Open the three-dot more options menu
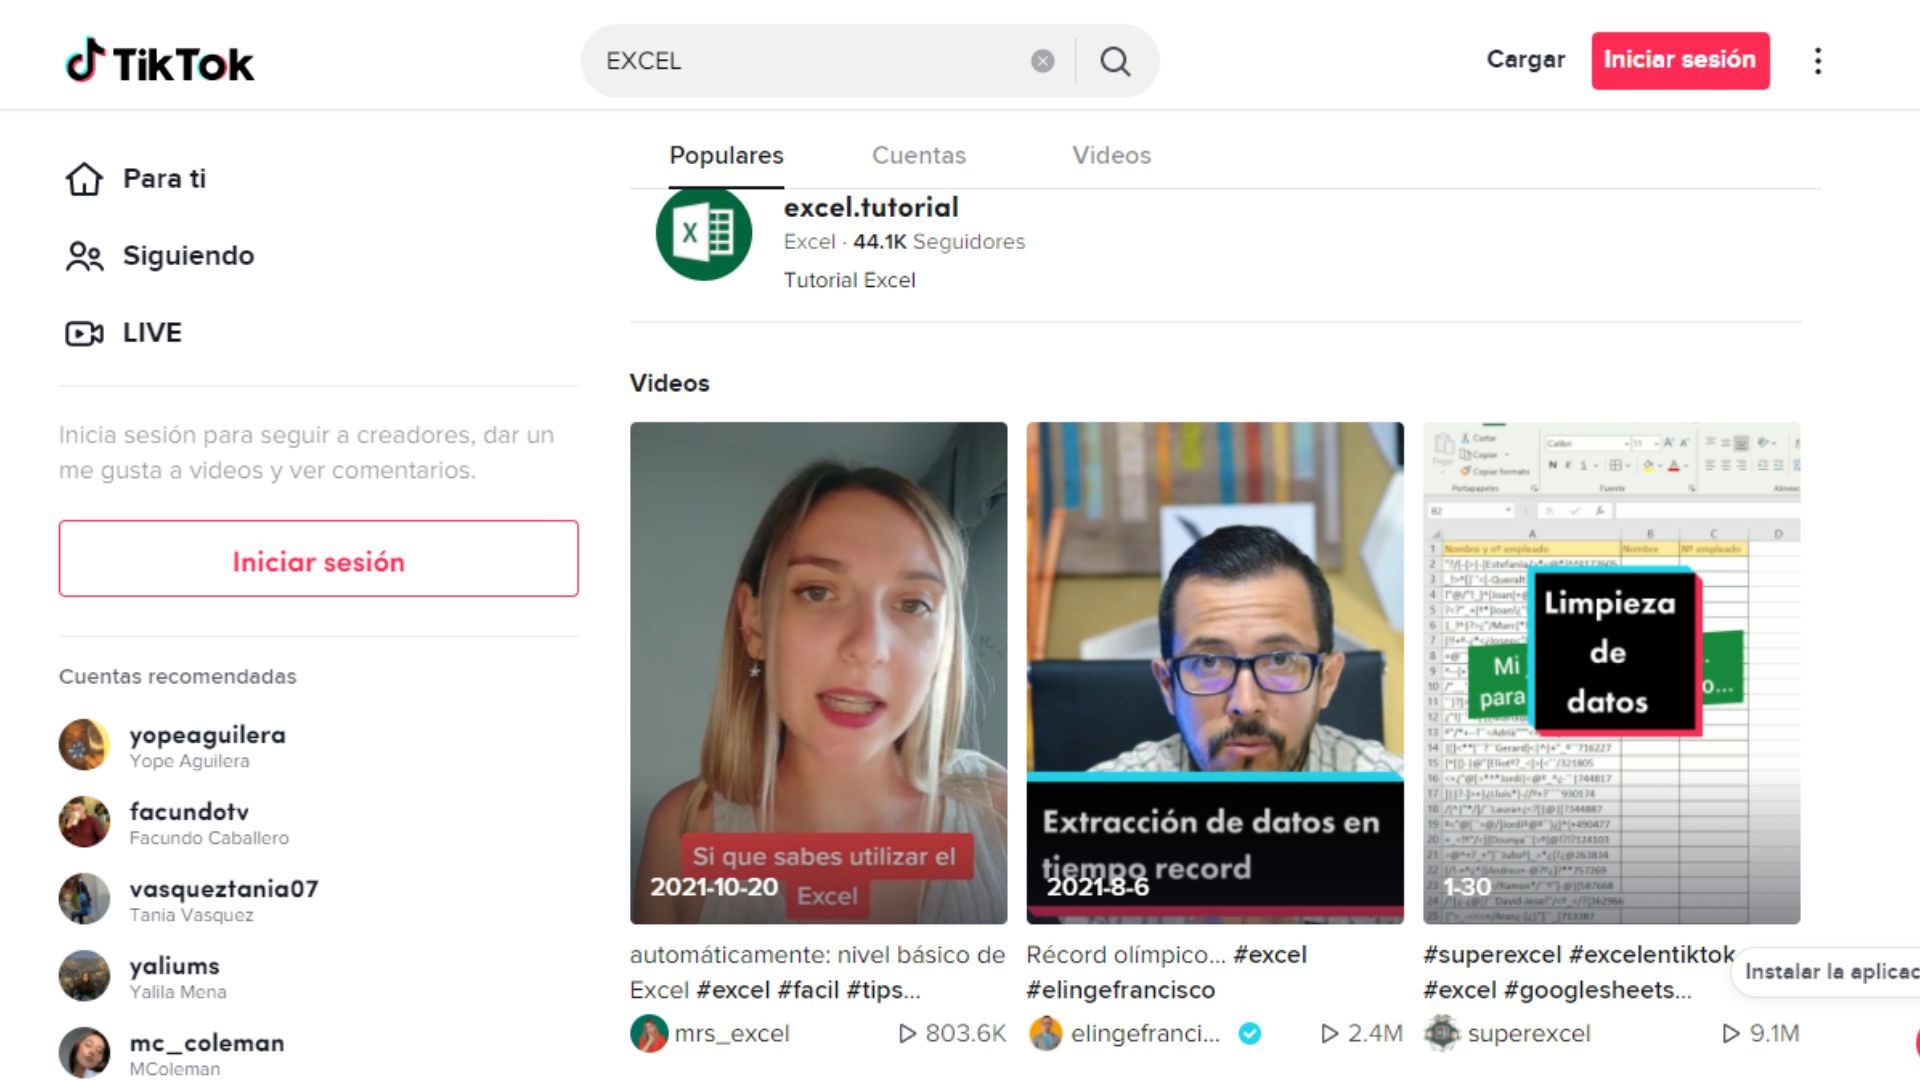1920x1080 pixels. [1818, 61]
